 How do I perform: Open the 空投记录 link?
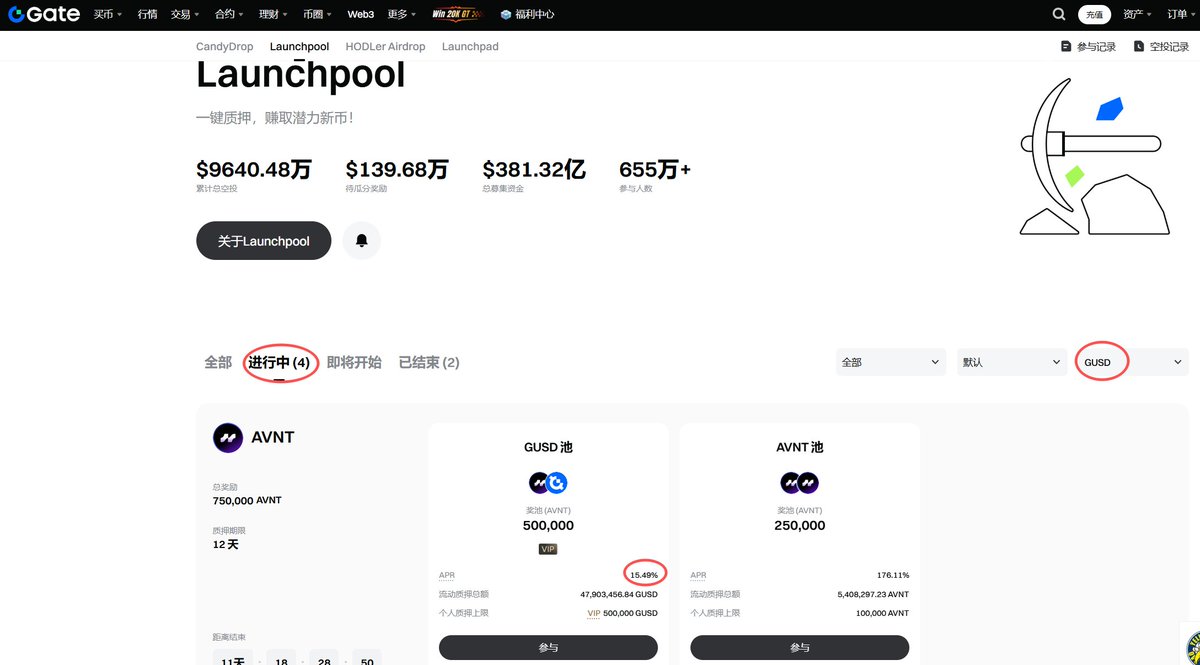[1169, 47]
